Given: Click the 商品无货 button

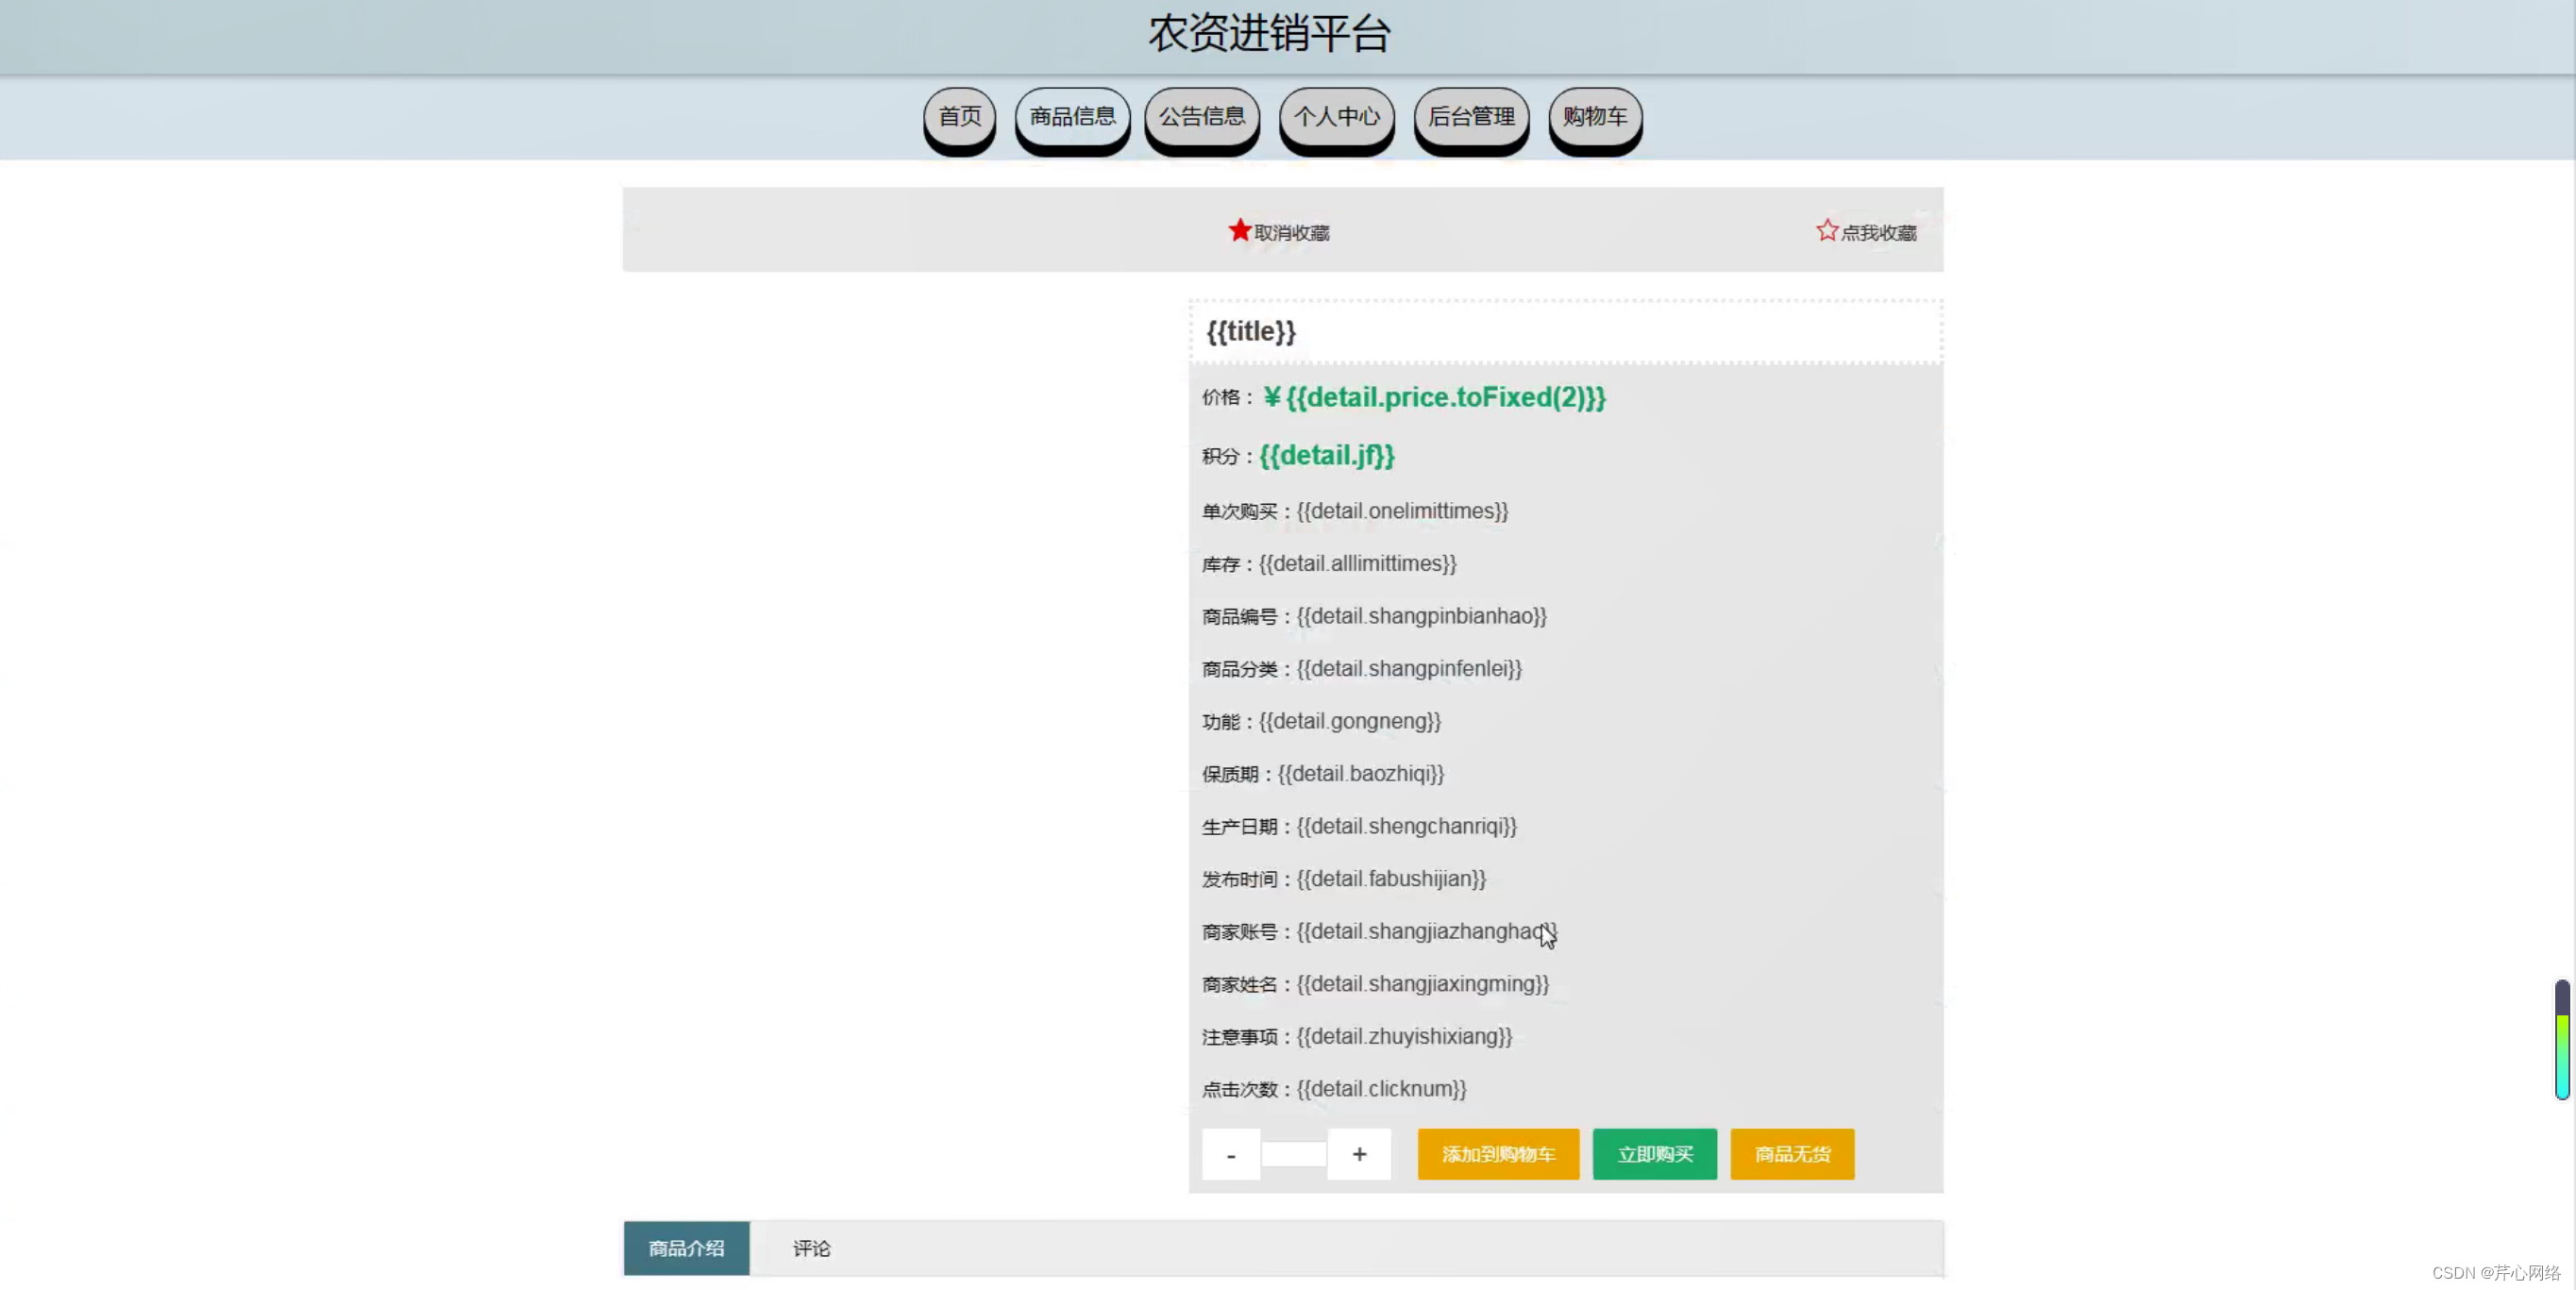Looking at the screenshot, I should coord(1791,1154).
